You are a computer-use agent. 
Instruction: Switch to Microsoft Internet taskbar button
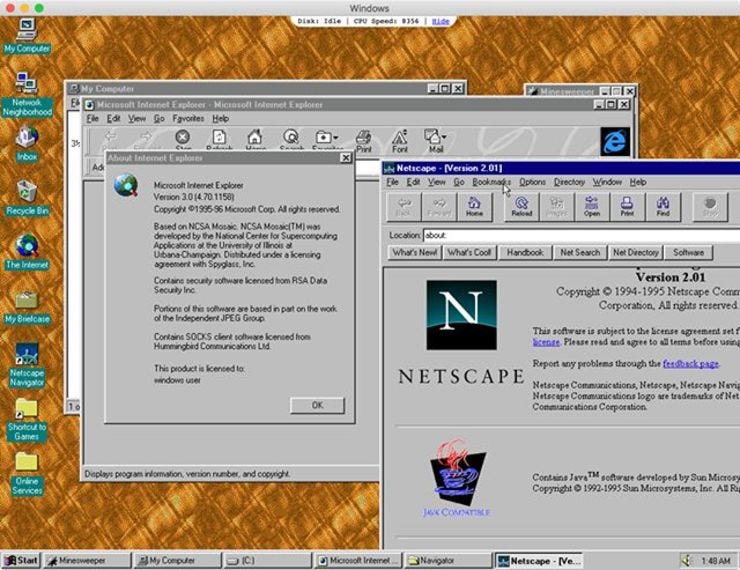358,561
